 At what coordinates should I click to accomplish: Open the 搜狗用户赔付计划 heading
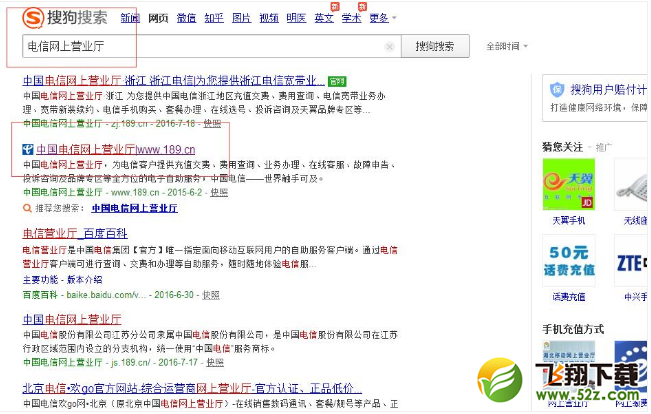click(609, 89)
